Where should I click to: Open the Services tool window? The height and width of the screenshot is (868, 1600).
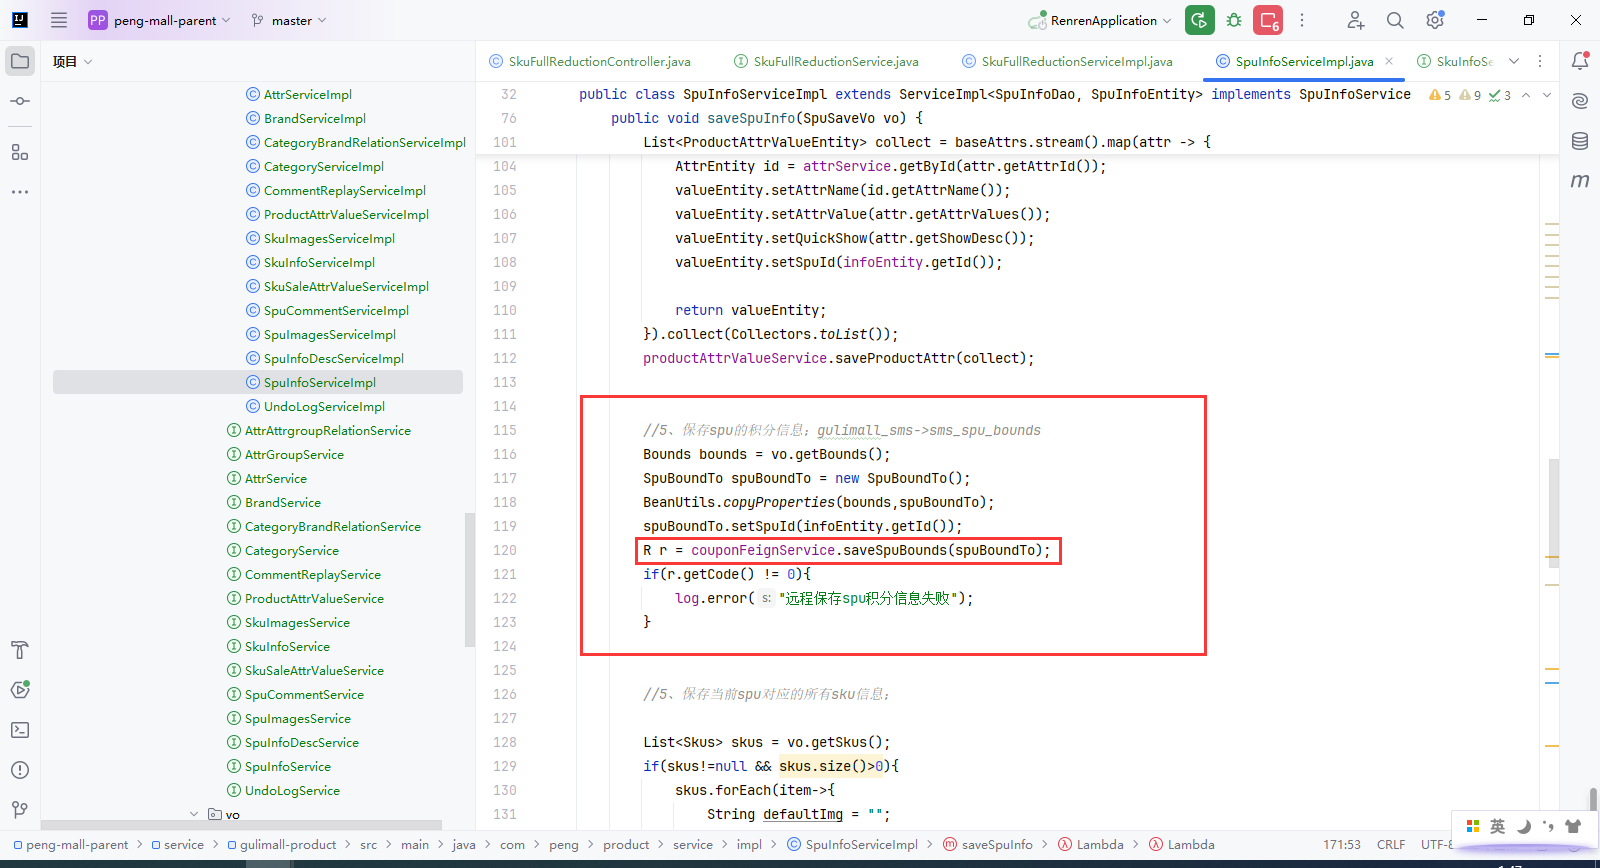[20, 690]
